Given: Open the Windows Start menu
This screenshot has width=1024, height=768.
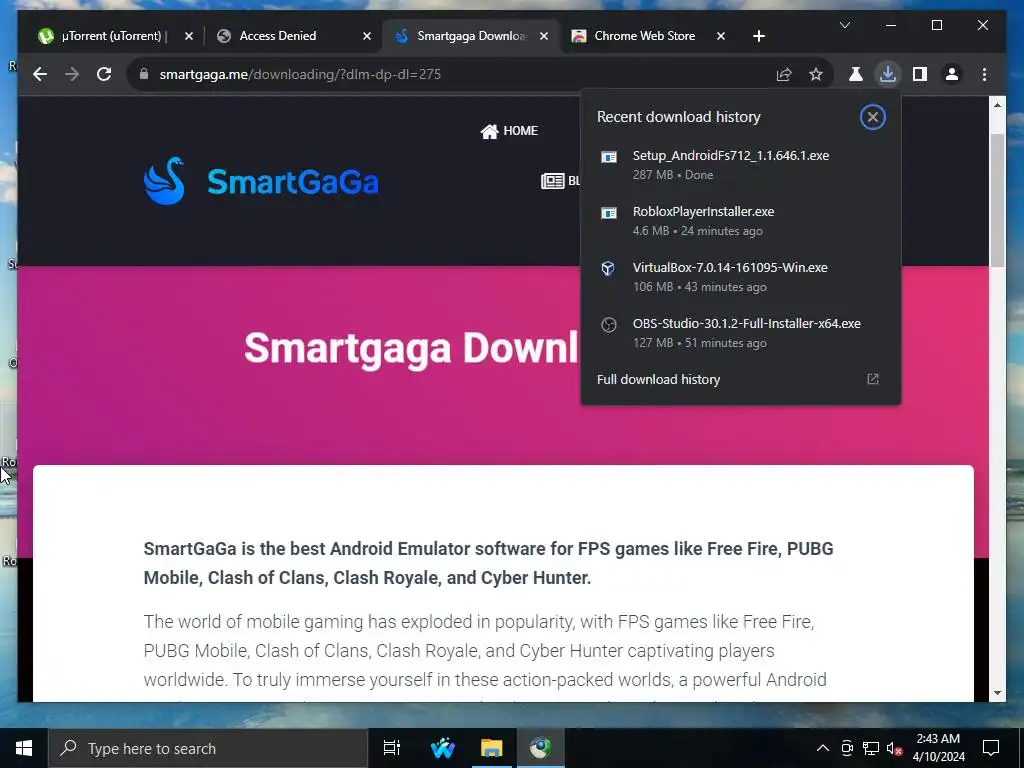Looking at the screenshot, I should coord(24,748).
